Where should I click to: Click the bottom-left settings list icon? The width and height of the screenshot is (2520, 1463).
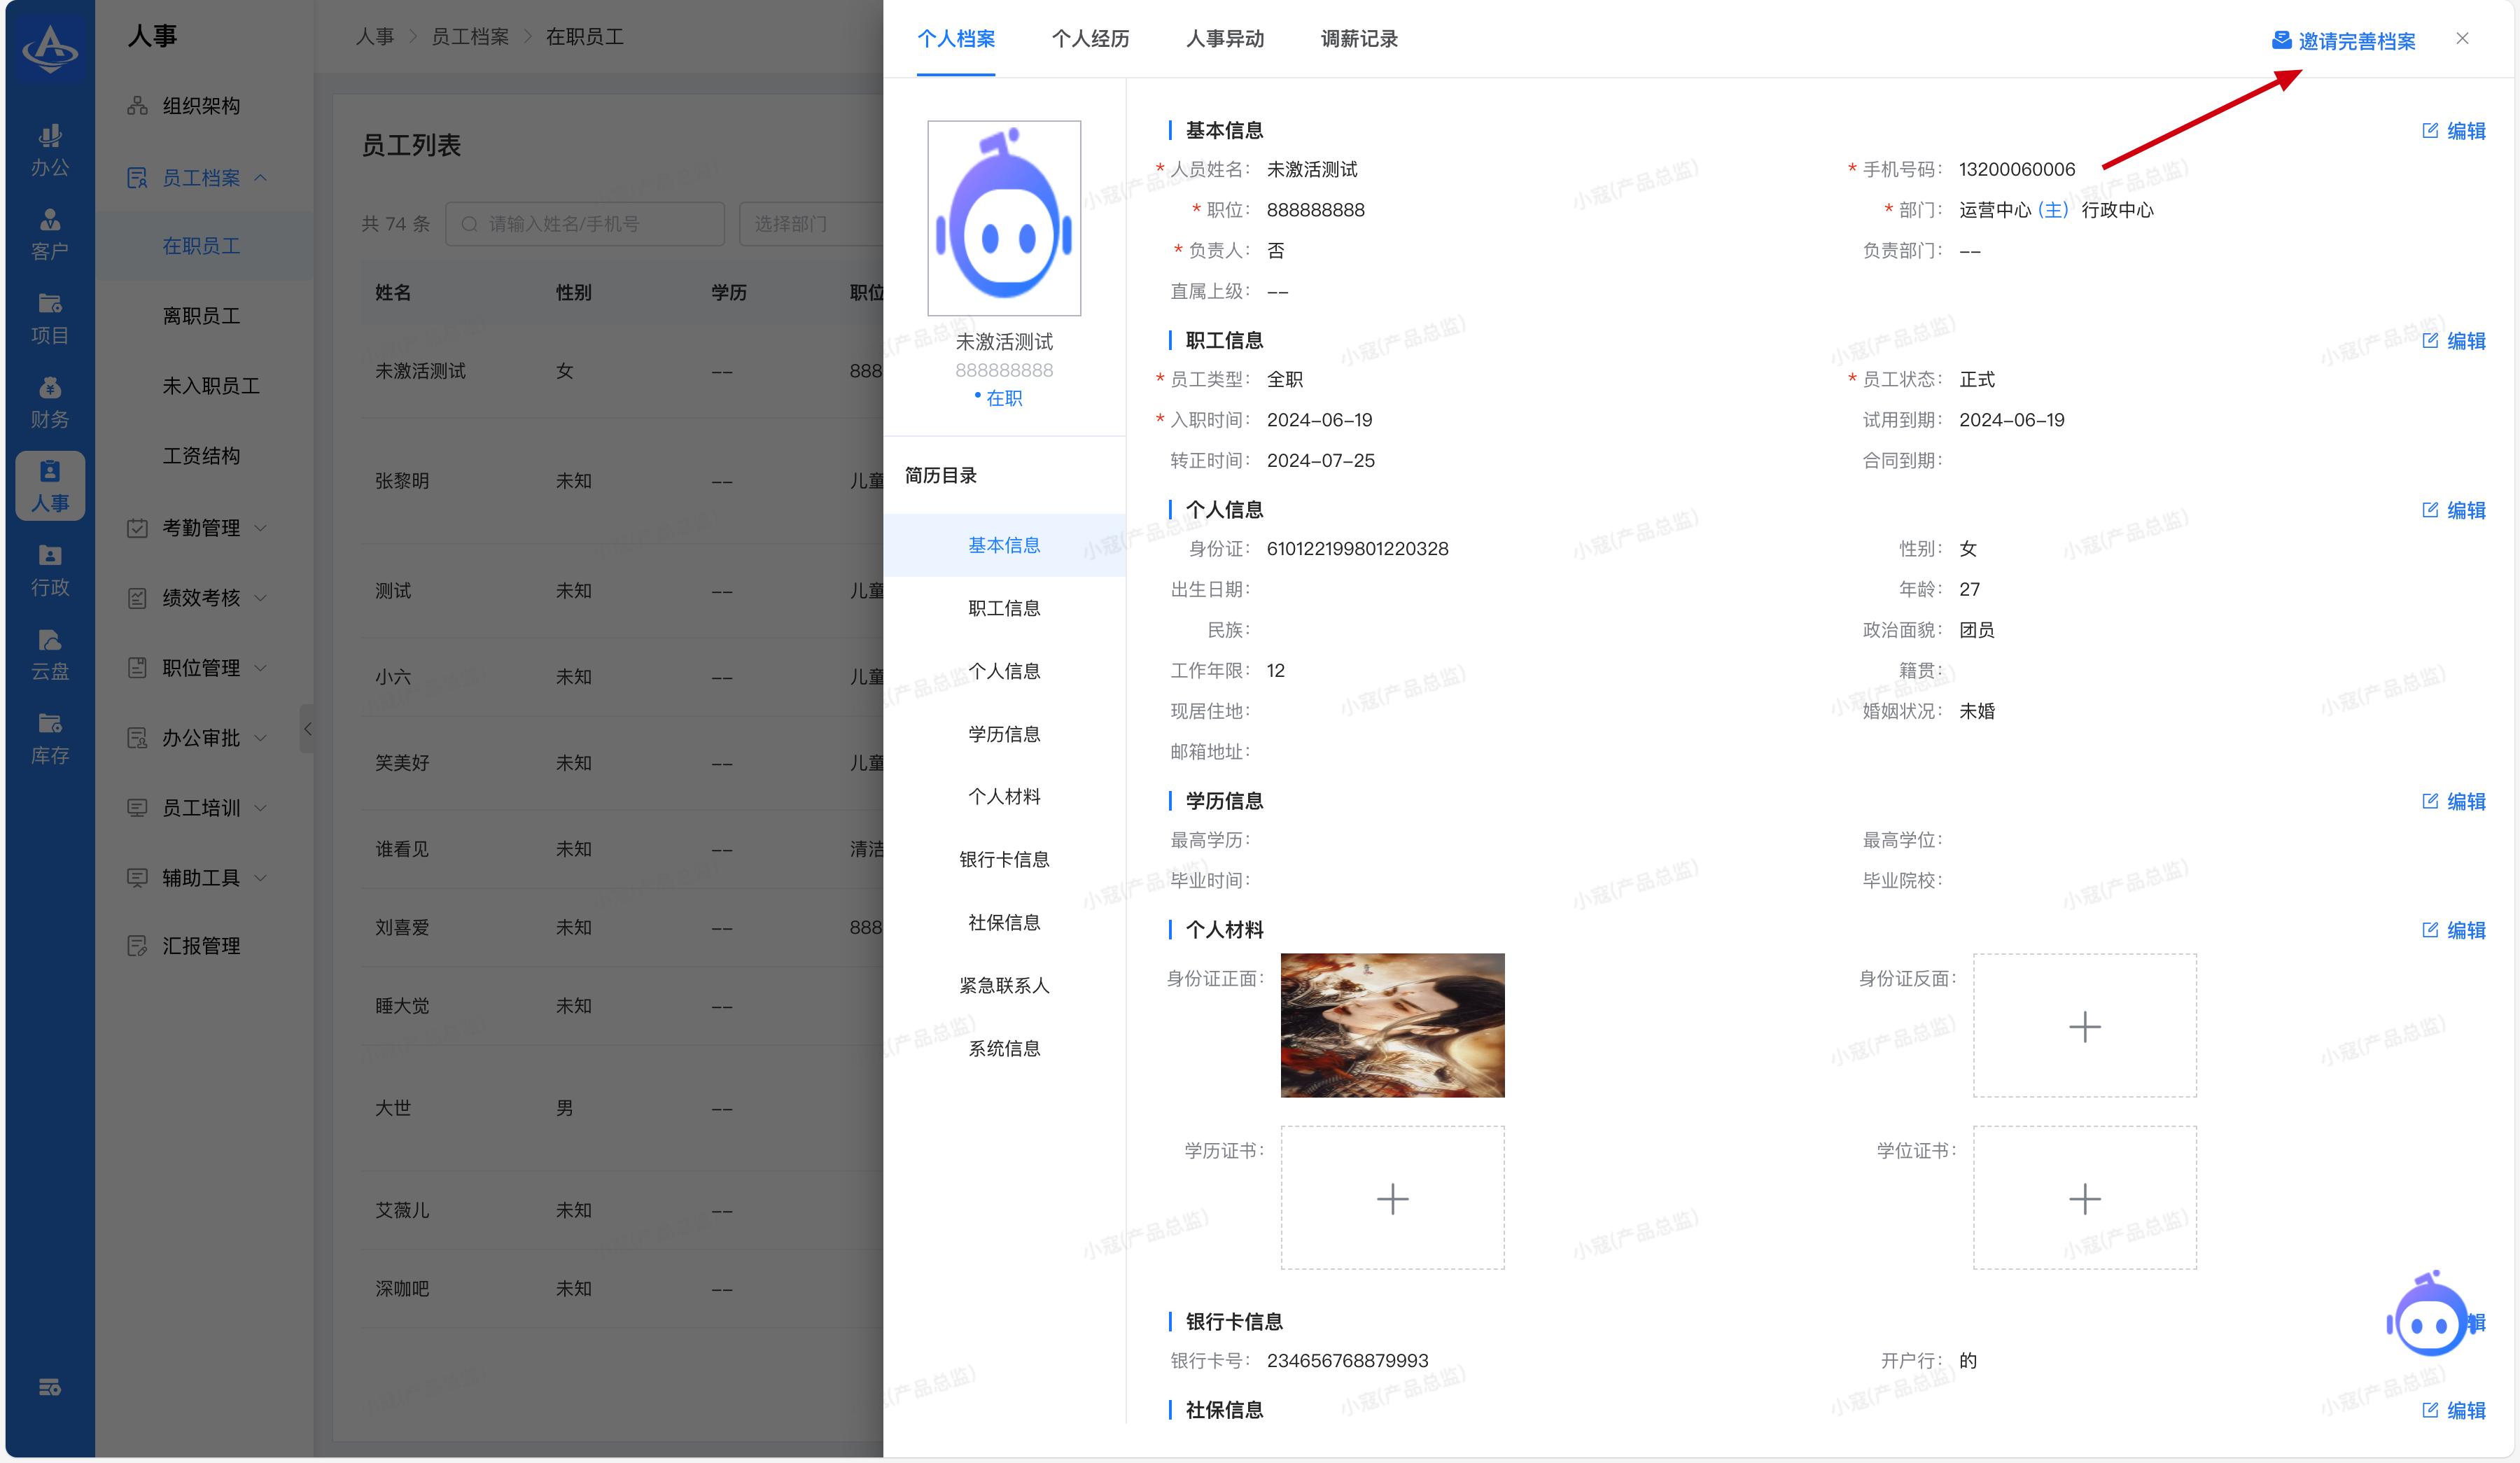point(49,1387)
